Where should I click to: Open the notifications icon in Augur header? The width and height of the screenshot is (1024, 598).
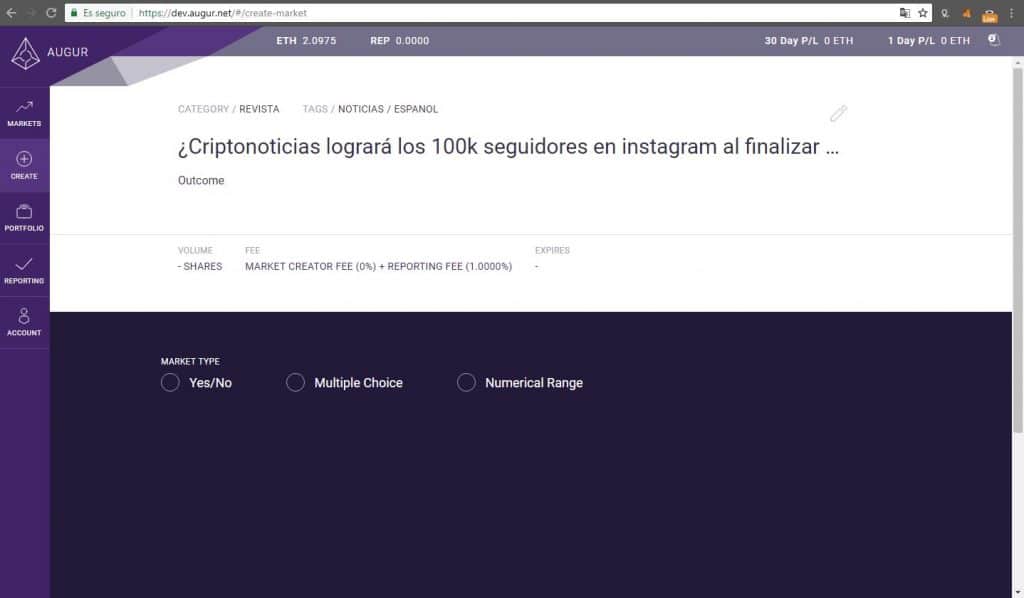click(993, 40)
